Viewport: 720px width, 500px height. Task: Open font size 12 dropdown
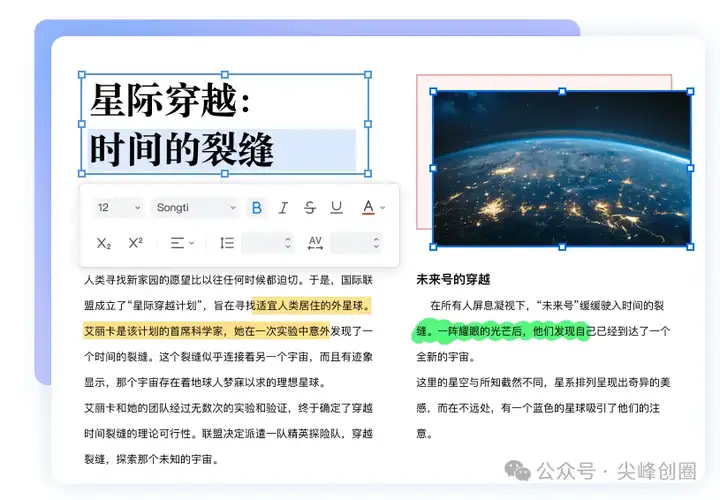point(118,208)
